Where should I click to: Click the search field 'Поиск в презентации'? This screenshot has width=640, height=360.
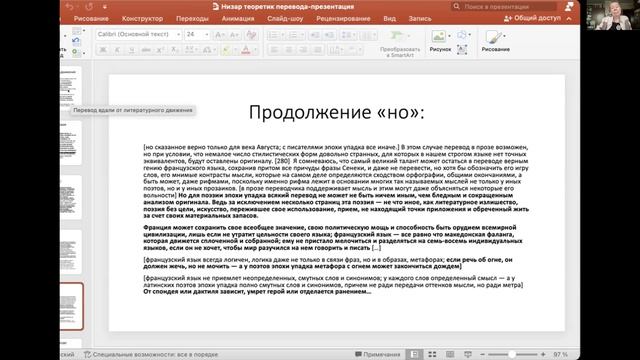pos(504,7)
